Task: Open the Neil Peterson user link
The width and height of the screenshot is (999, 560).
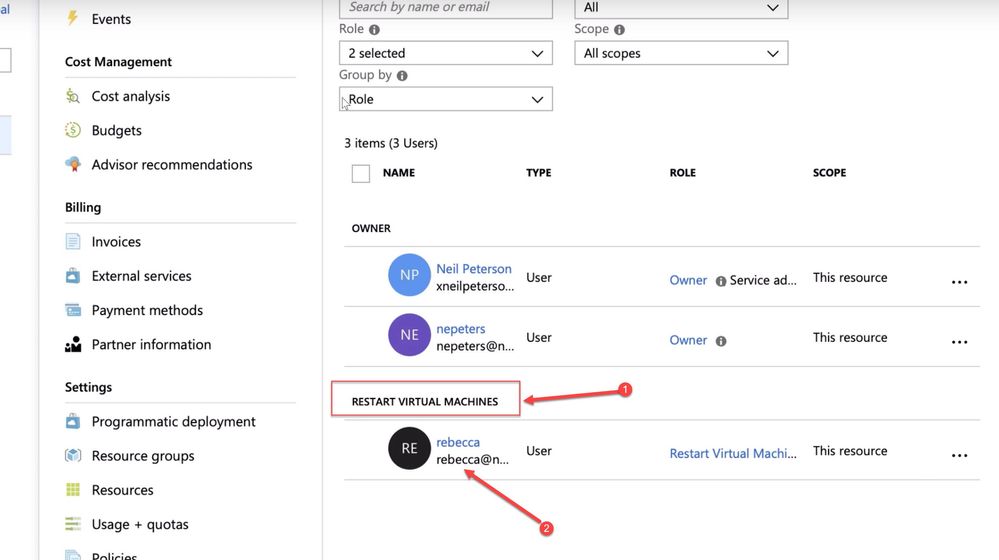Action: pyautogui.click(x=474, y=269)
